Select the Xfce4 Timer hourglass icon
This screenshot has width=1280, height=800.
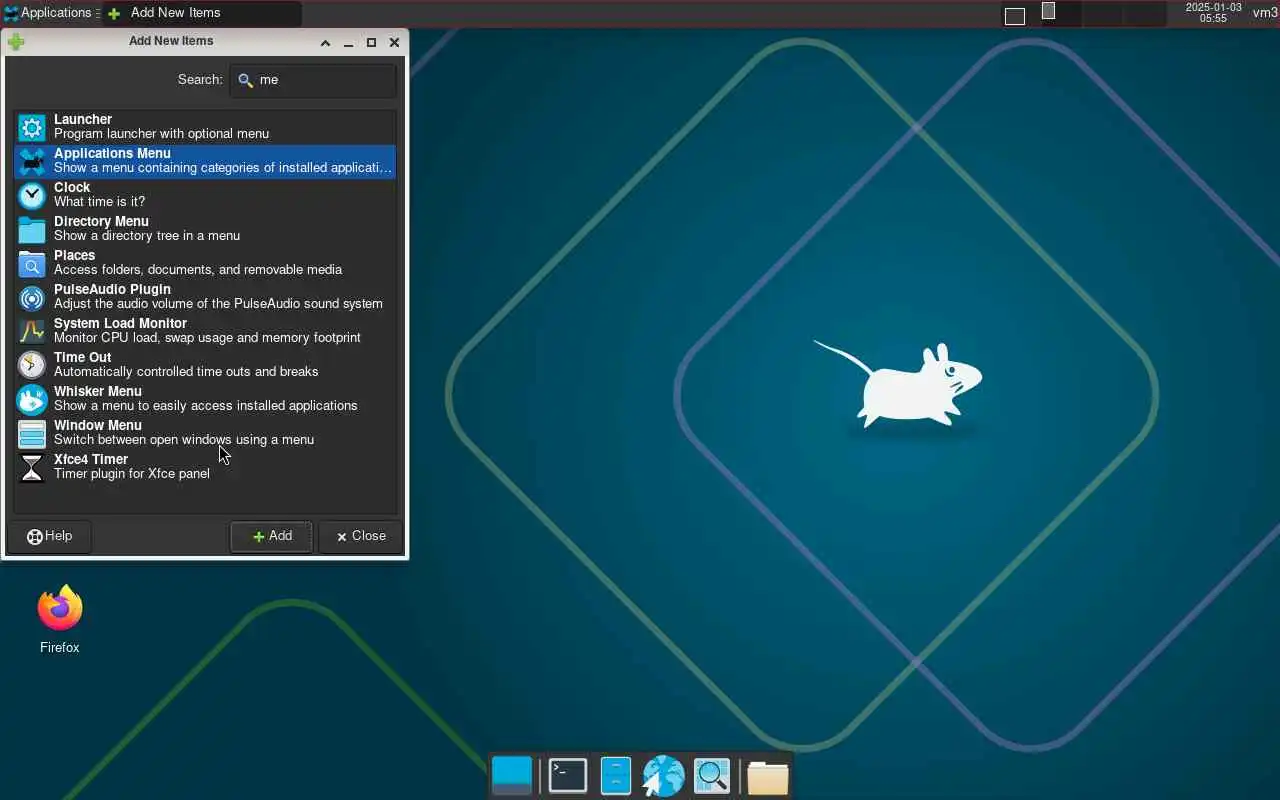click(x=32, y=467)
